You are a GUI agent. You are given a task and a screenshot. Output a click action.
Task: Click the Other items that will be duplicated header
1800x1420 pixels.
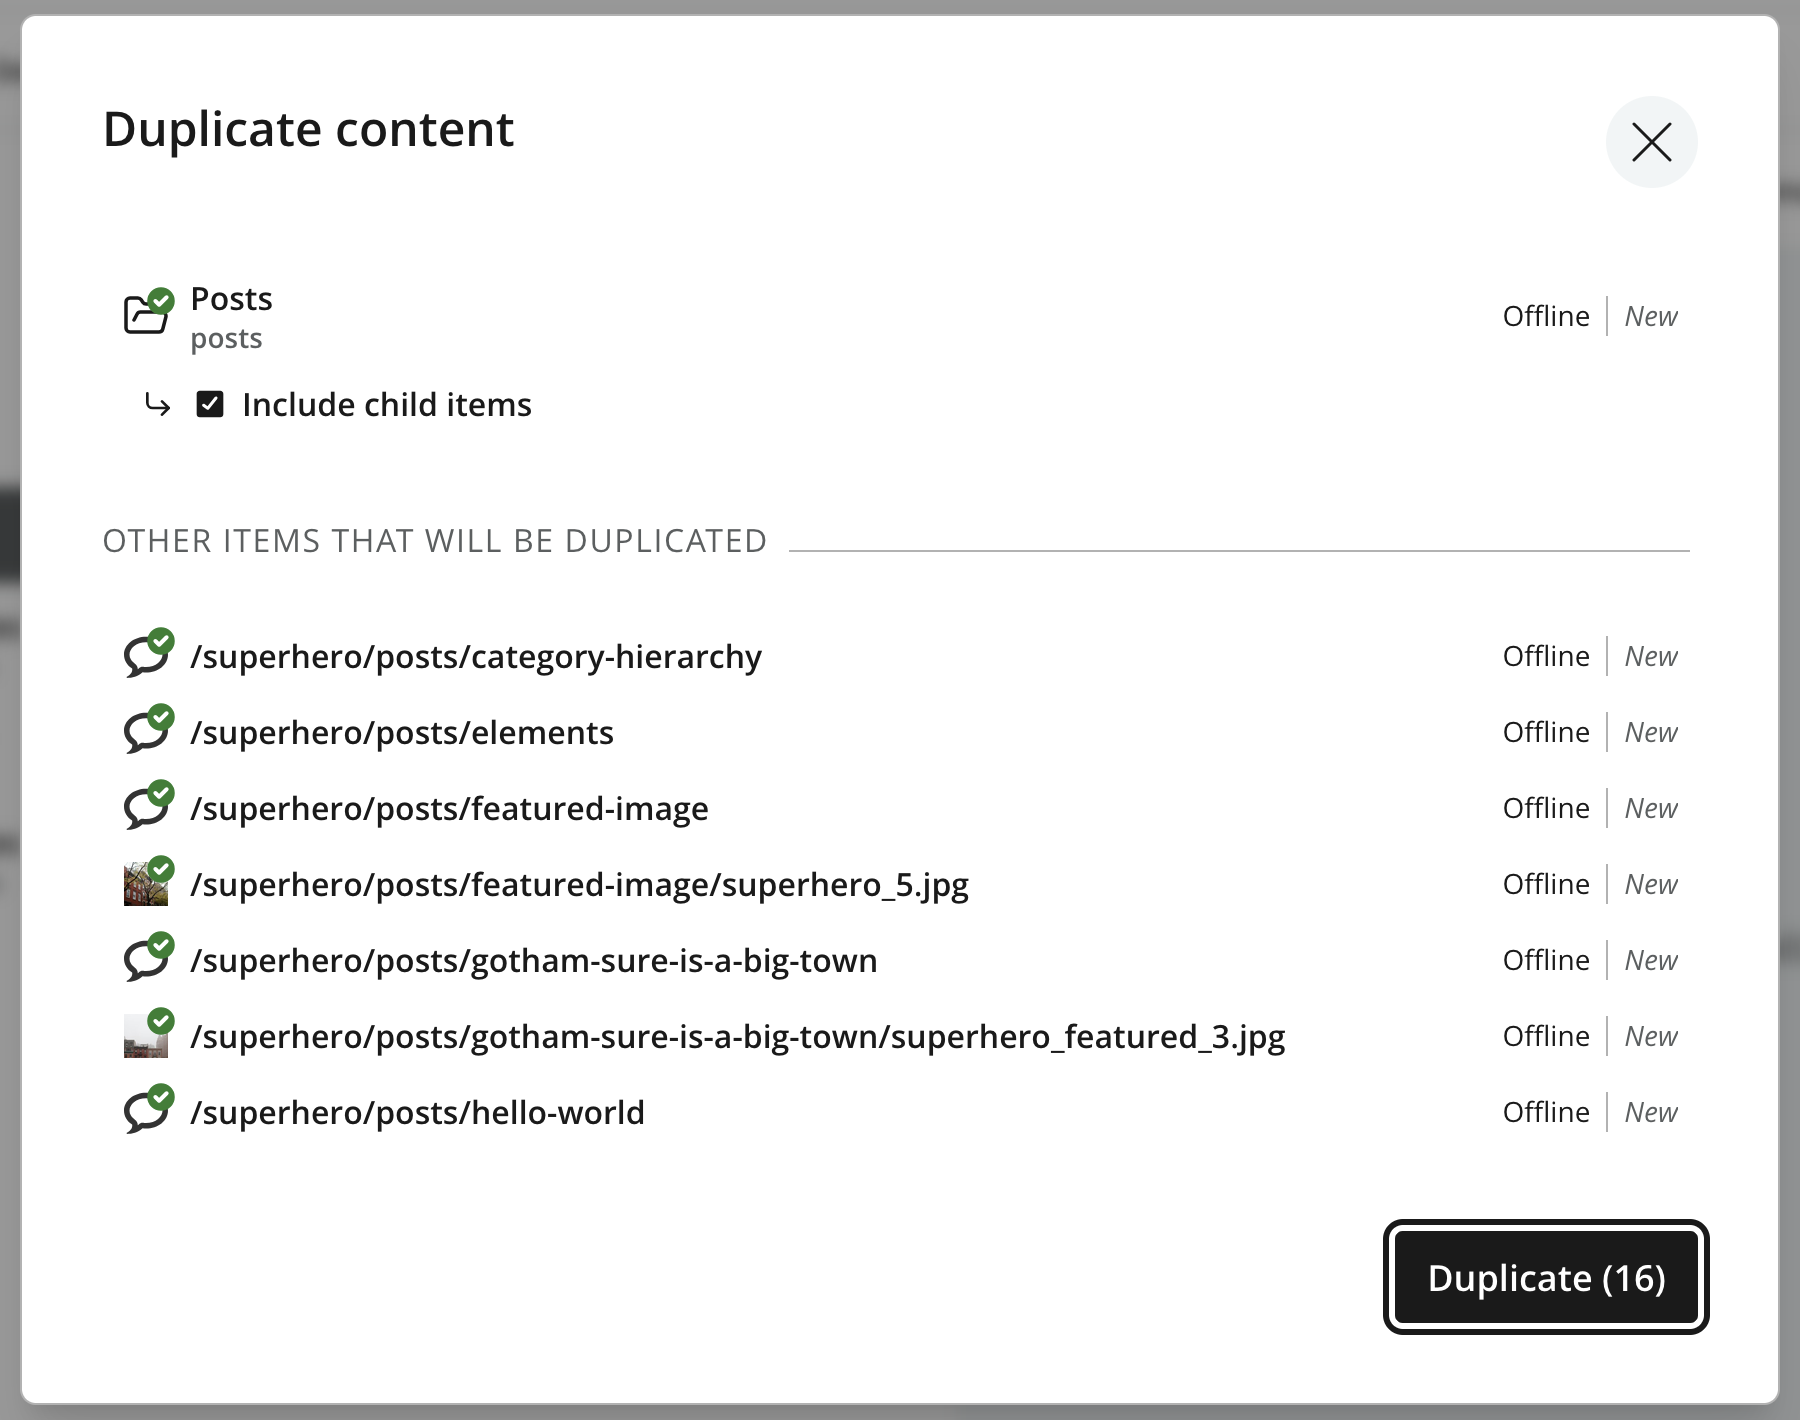point(435,541)
